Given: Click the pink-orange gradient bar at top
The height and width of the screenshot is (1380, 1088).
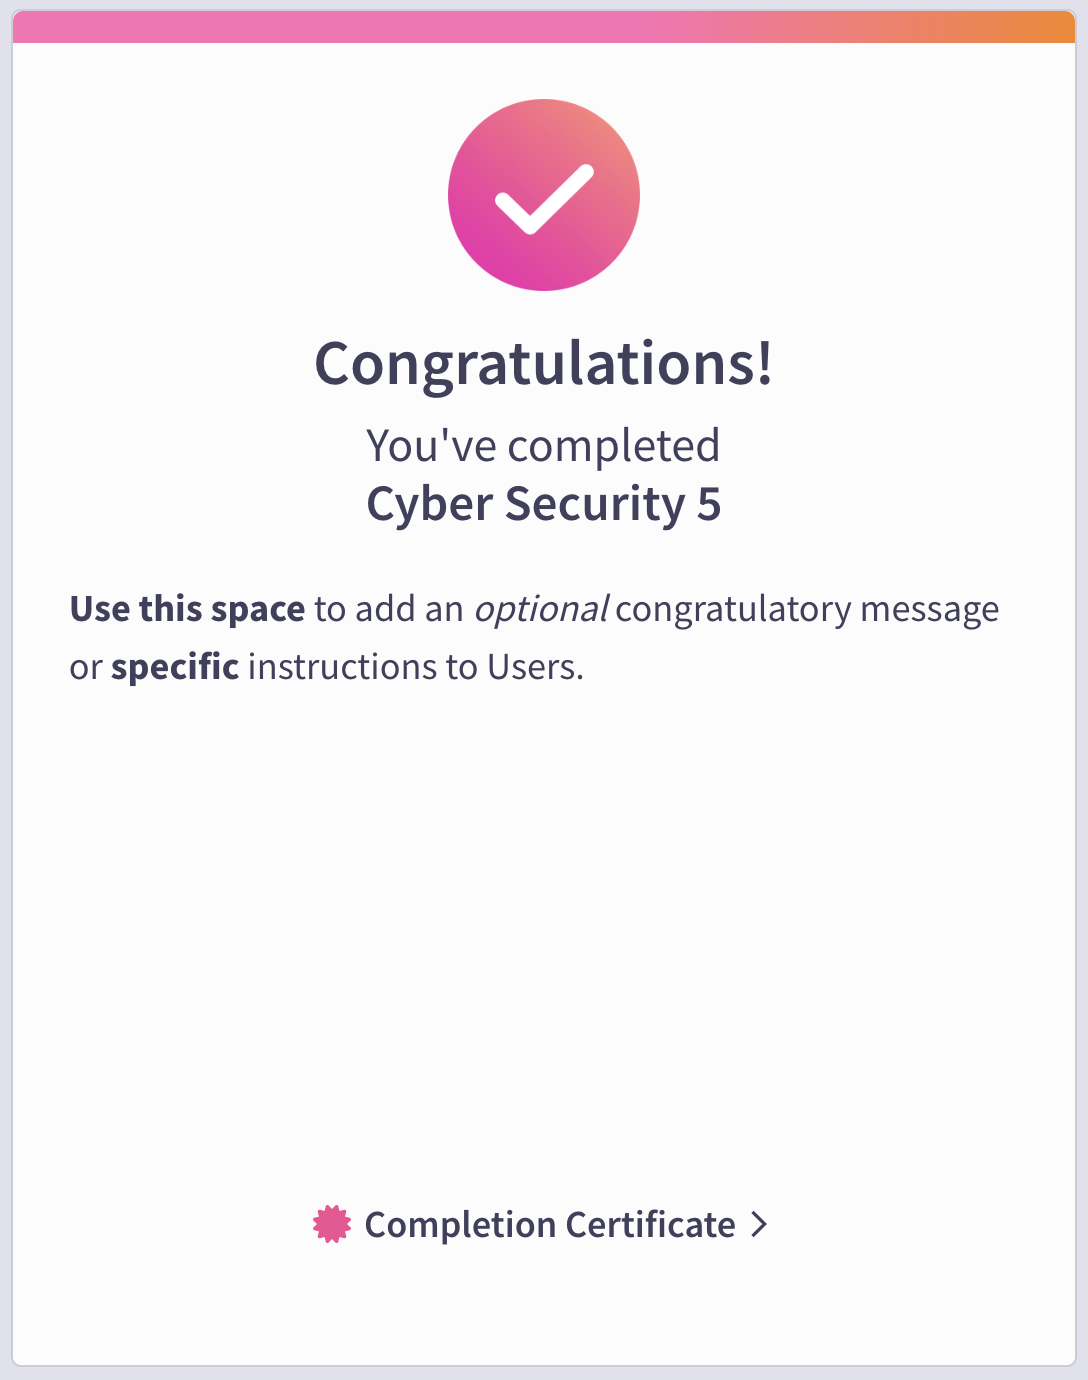Looking at the screenshot, I should coord(544,27).
